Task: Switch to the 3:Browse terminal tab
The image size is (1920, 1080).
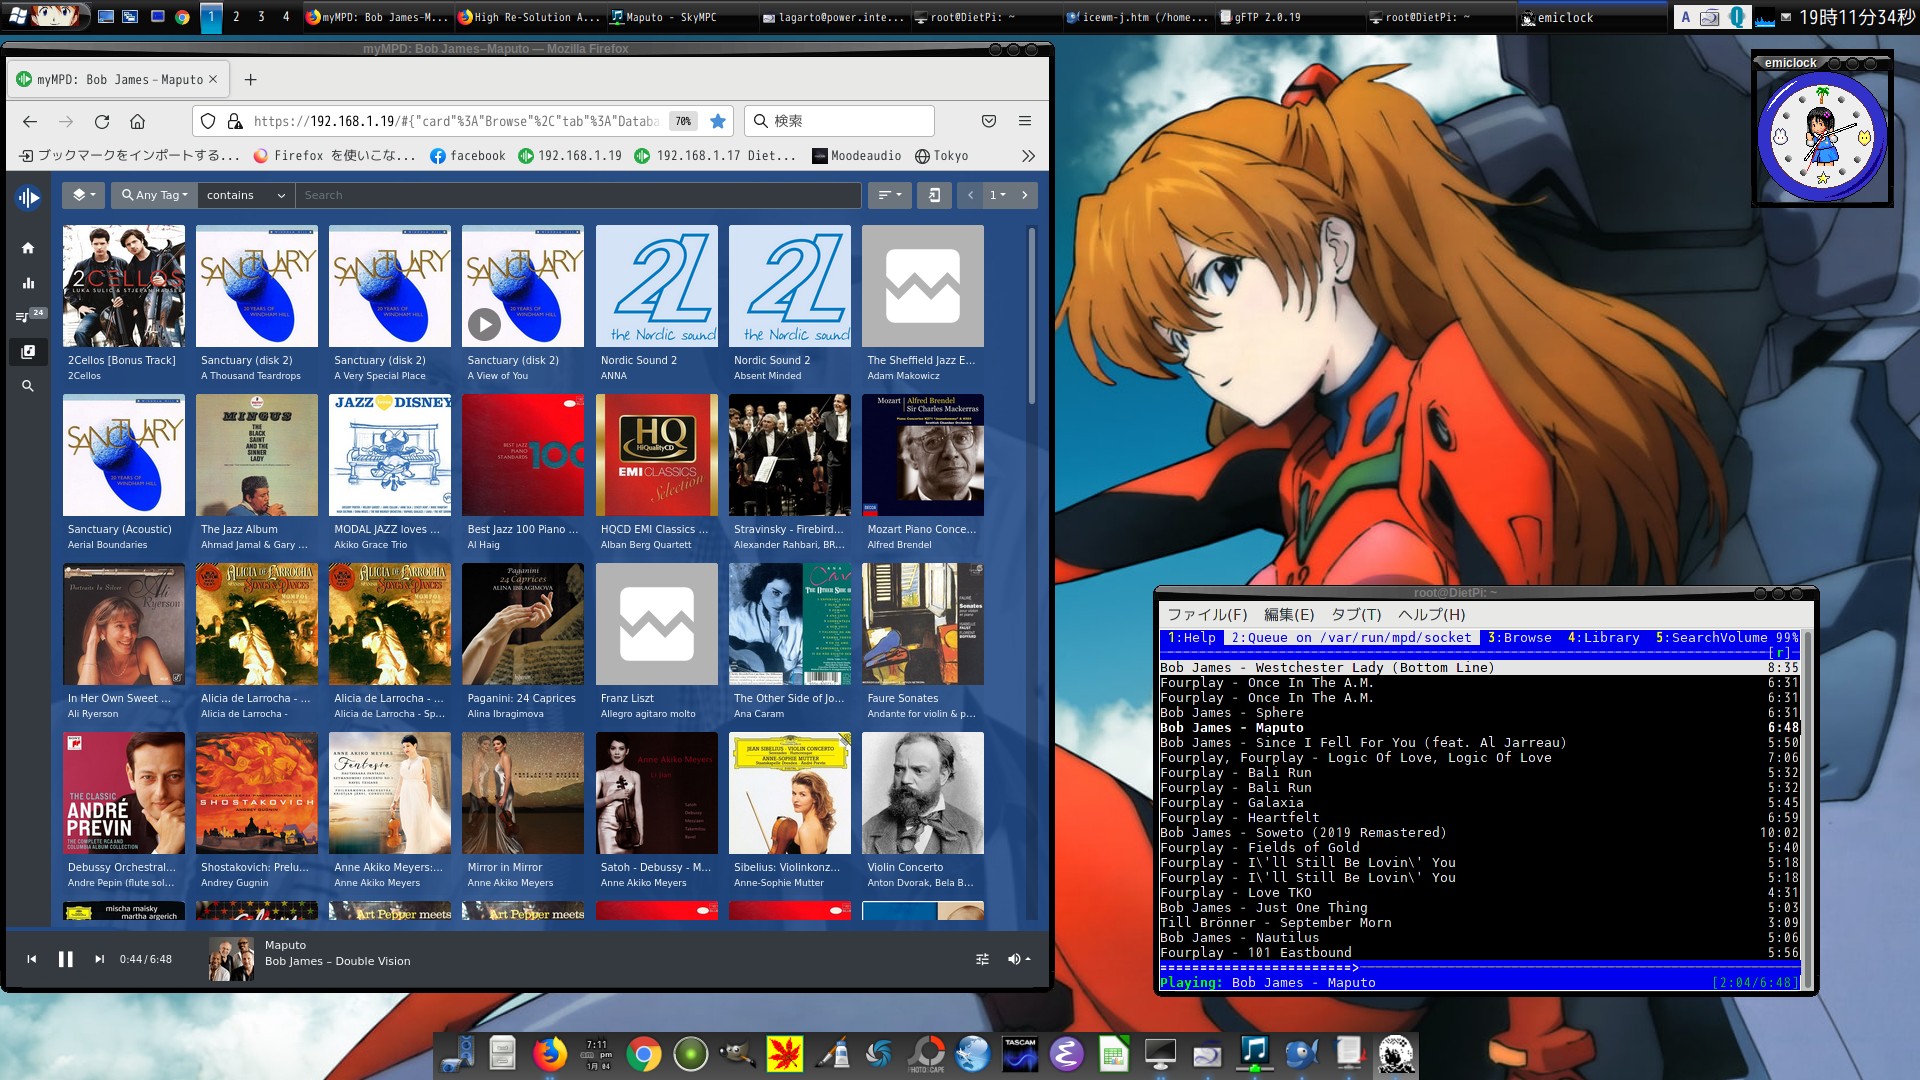Action: click(x=1519, y=638)
